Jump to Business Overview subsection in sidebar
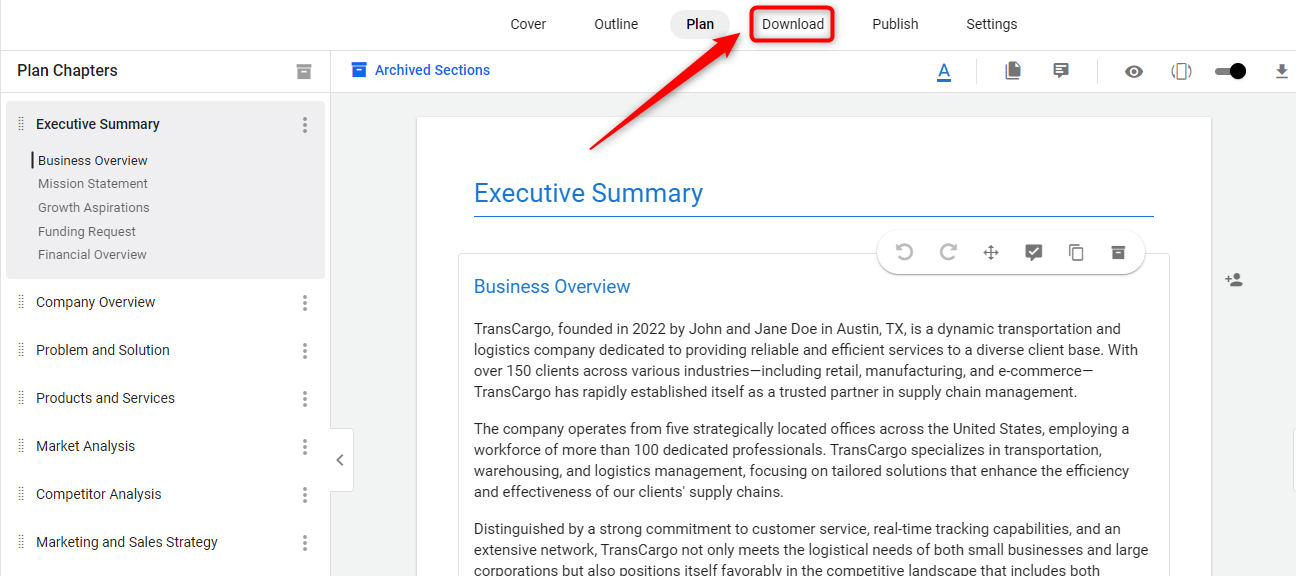 [93, 161]
